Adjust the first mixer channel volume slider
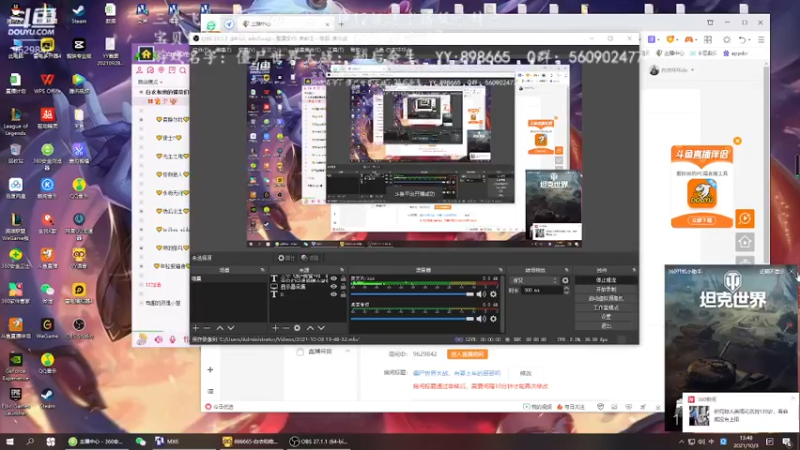This screenshot has height=450, width=800. [x=412, y=294]
